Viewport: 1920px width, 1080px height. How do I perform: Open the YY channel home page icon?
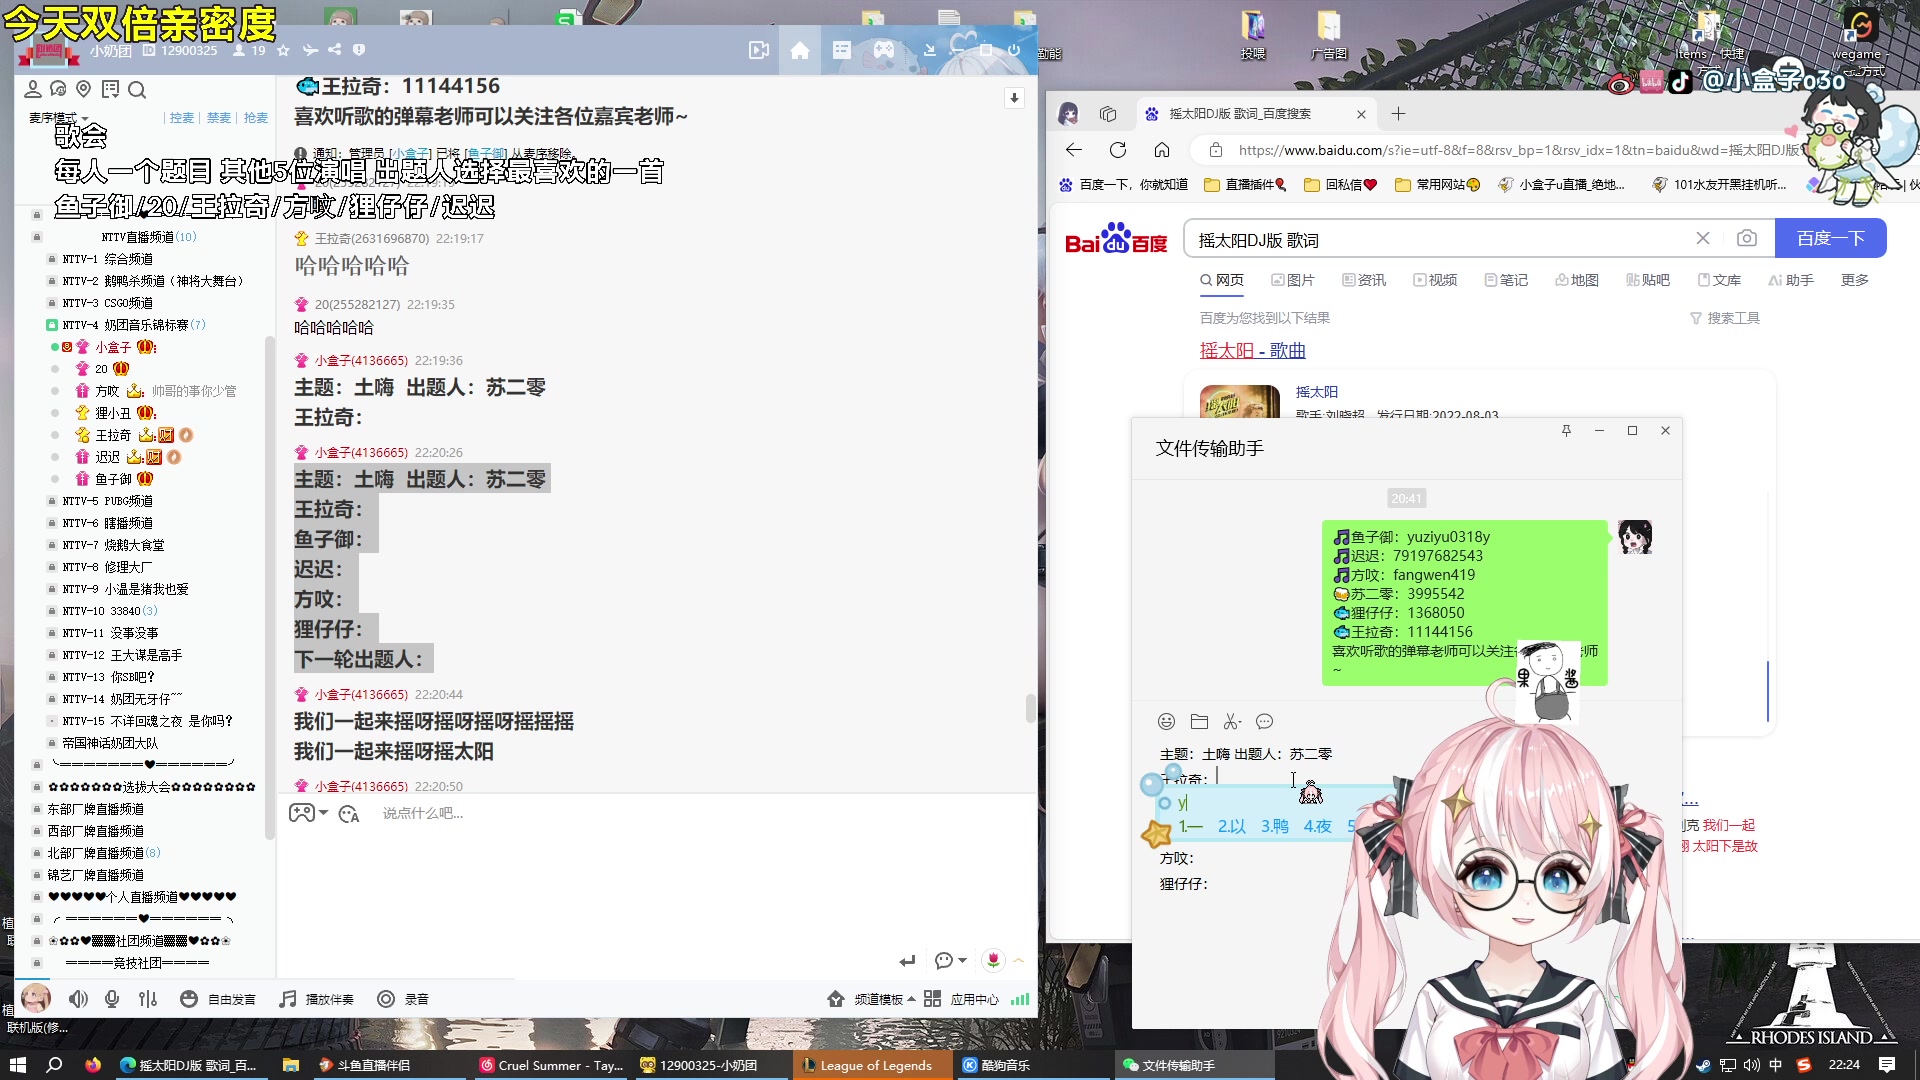[x=800, y=50]
